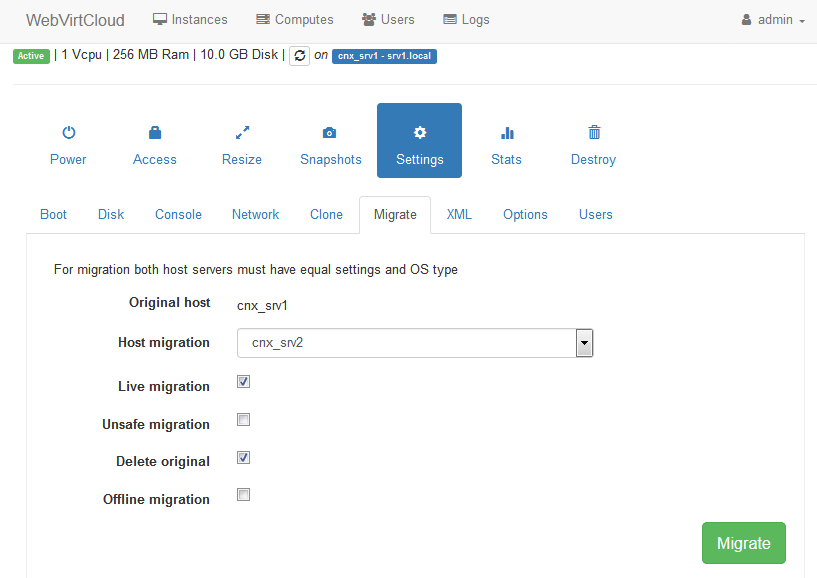
Task: Open the Snapshots camera icon
Action: click(x=330, y=132)
